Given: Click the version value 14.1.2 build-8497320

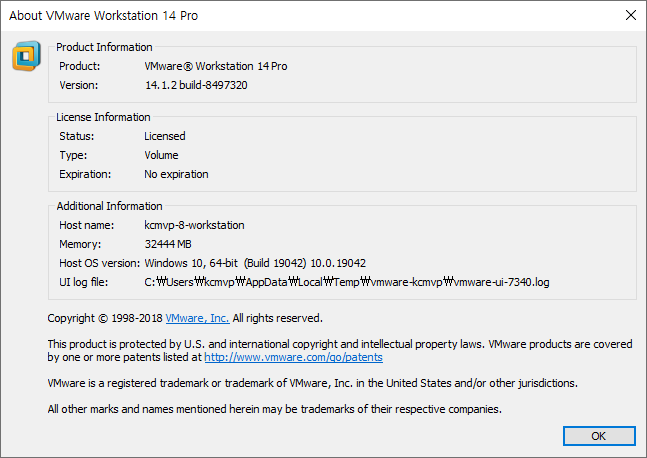Looking at the screenshot, I should (x=196, y=85).
